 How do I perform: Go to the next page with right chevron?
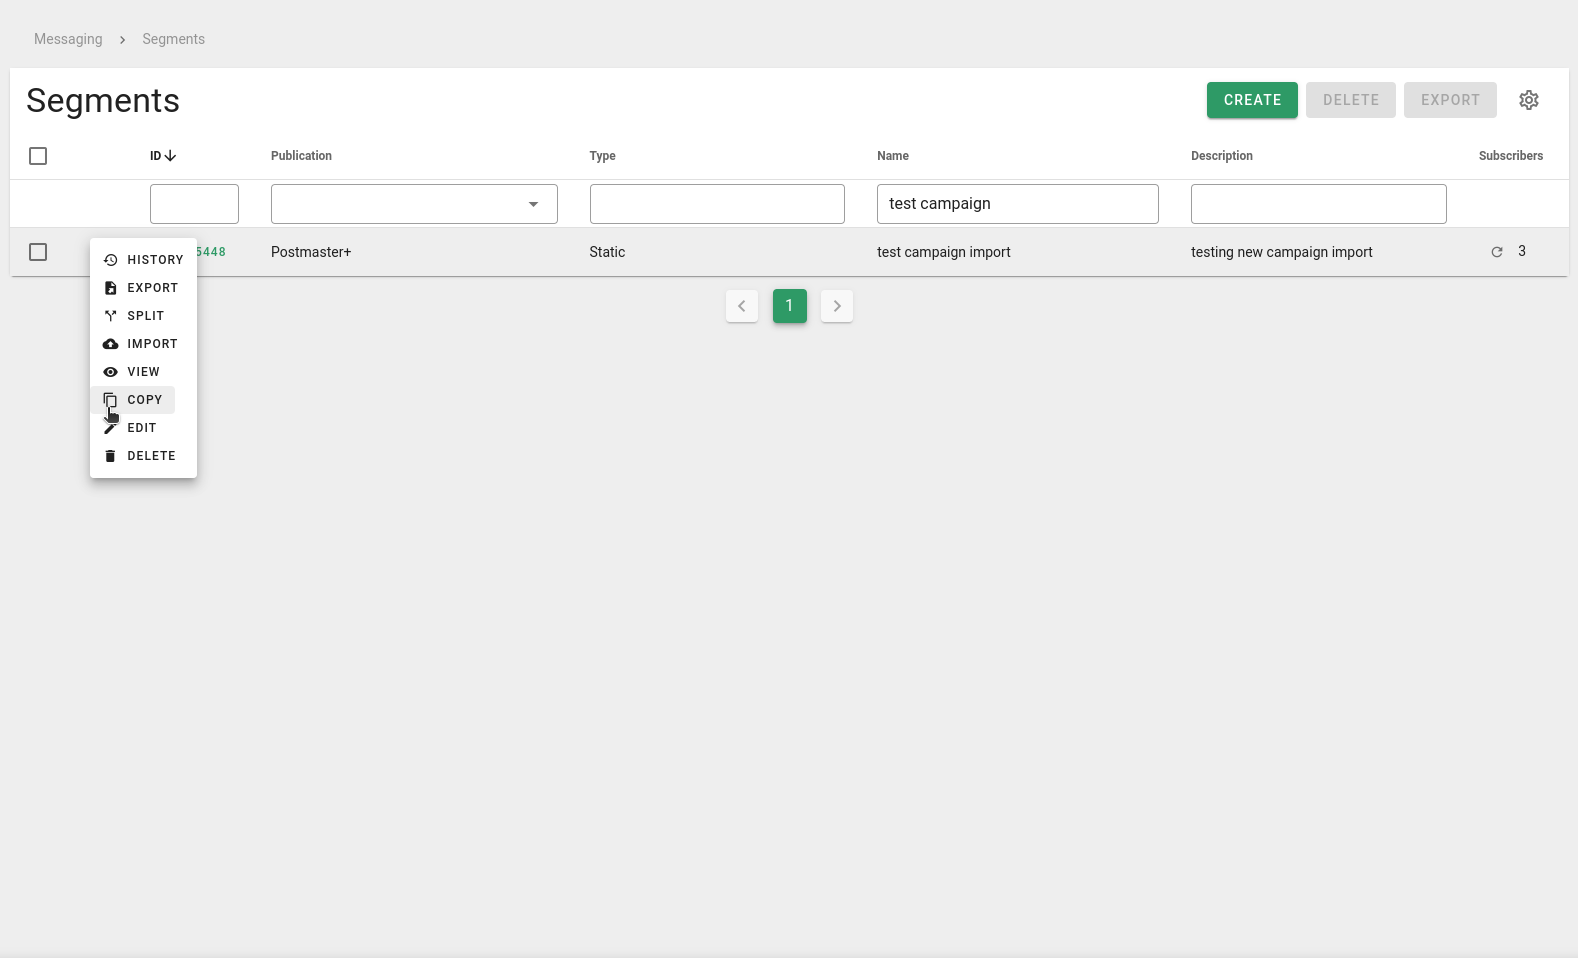(837, 306)
